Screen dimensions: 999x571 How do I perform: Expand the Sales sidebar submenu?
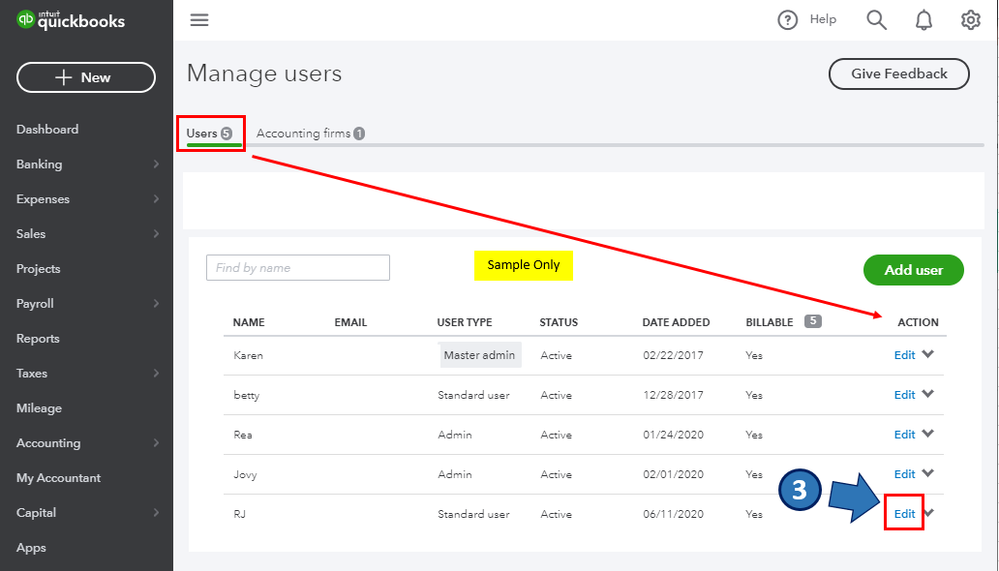pyautogui.click(x=156, y=234)
